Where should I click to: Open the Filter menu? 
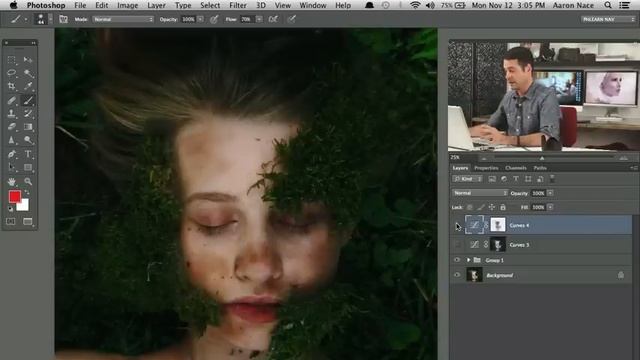238,5
